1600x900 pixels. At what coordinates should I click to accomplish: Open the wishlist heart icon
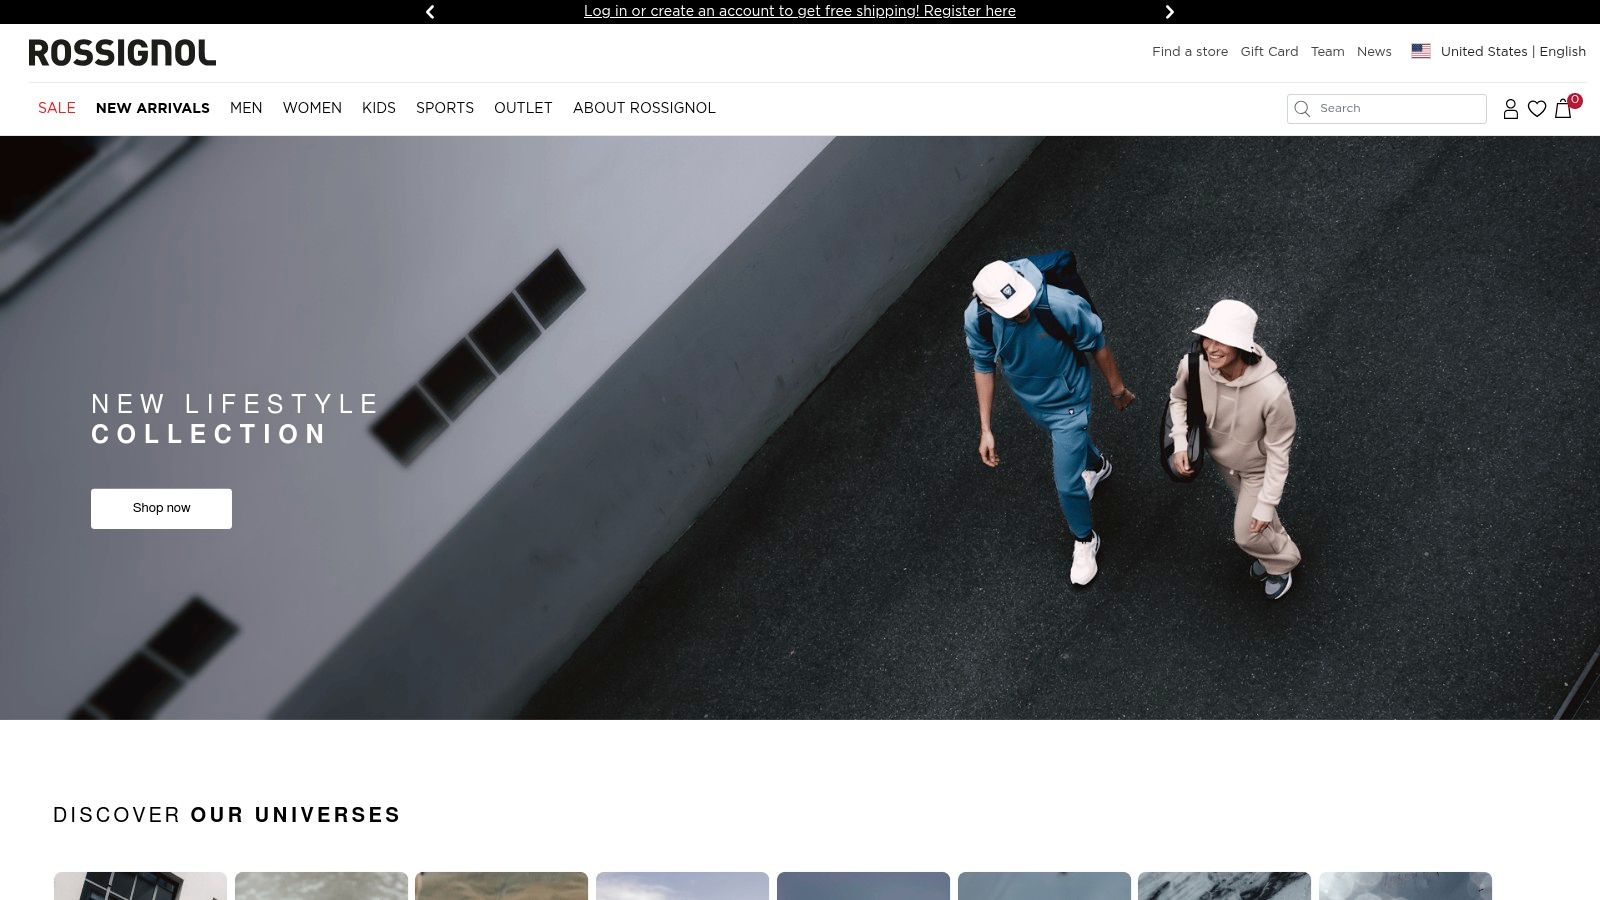1537,109
